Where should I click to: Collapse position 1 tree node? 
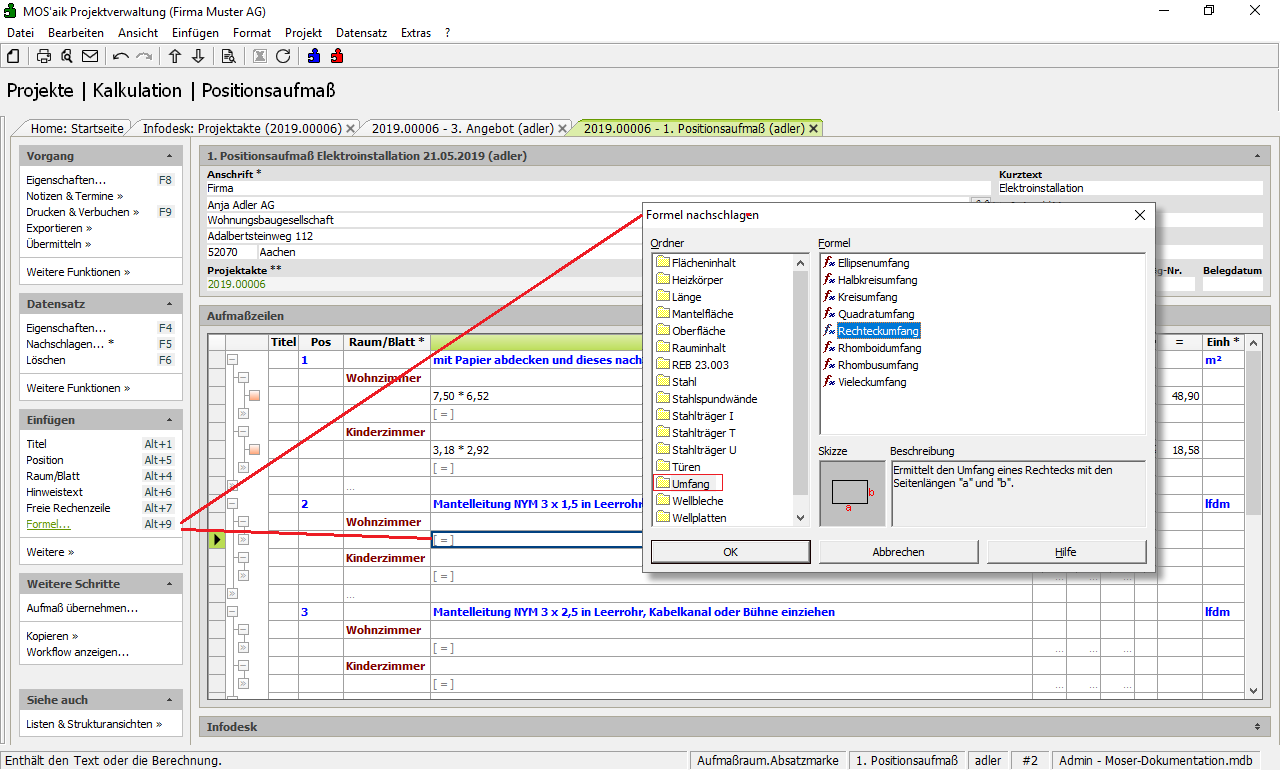coord(232,360)
